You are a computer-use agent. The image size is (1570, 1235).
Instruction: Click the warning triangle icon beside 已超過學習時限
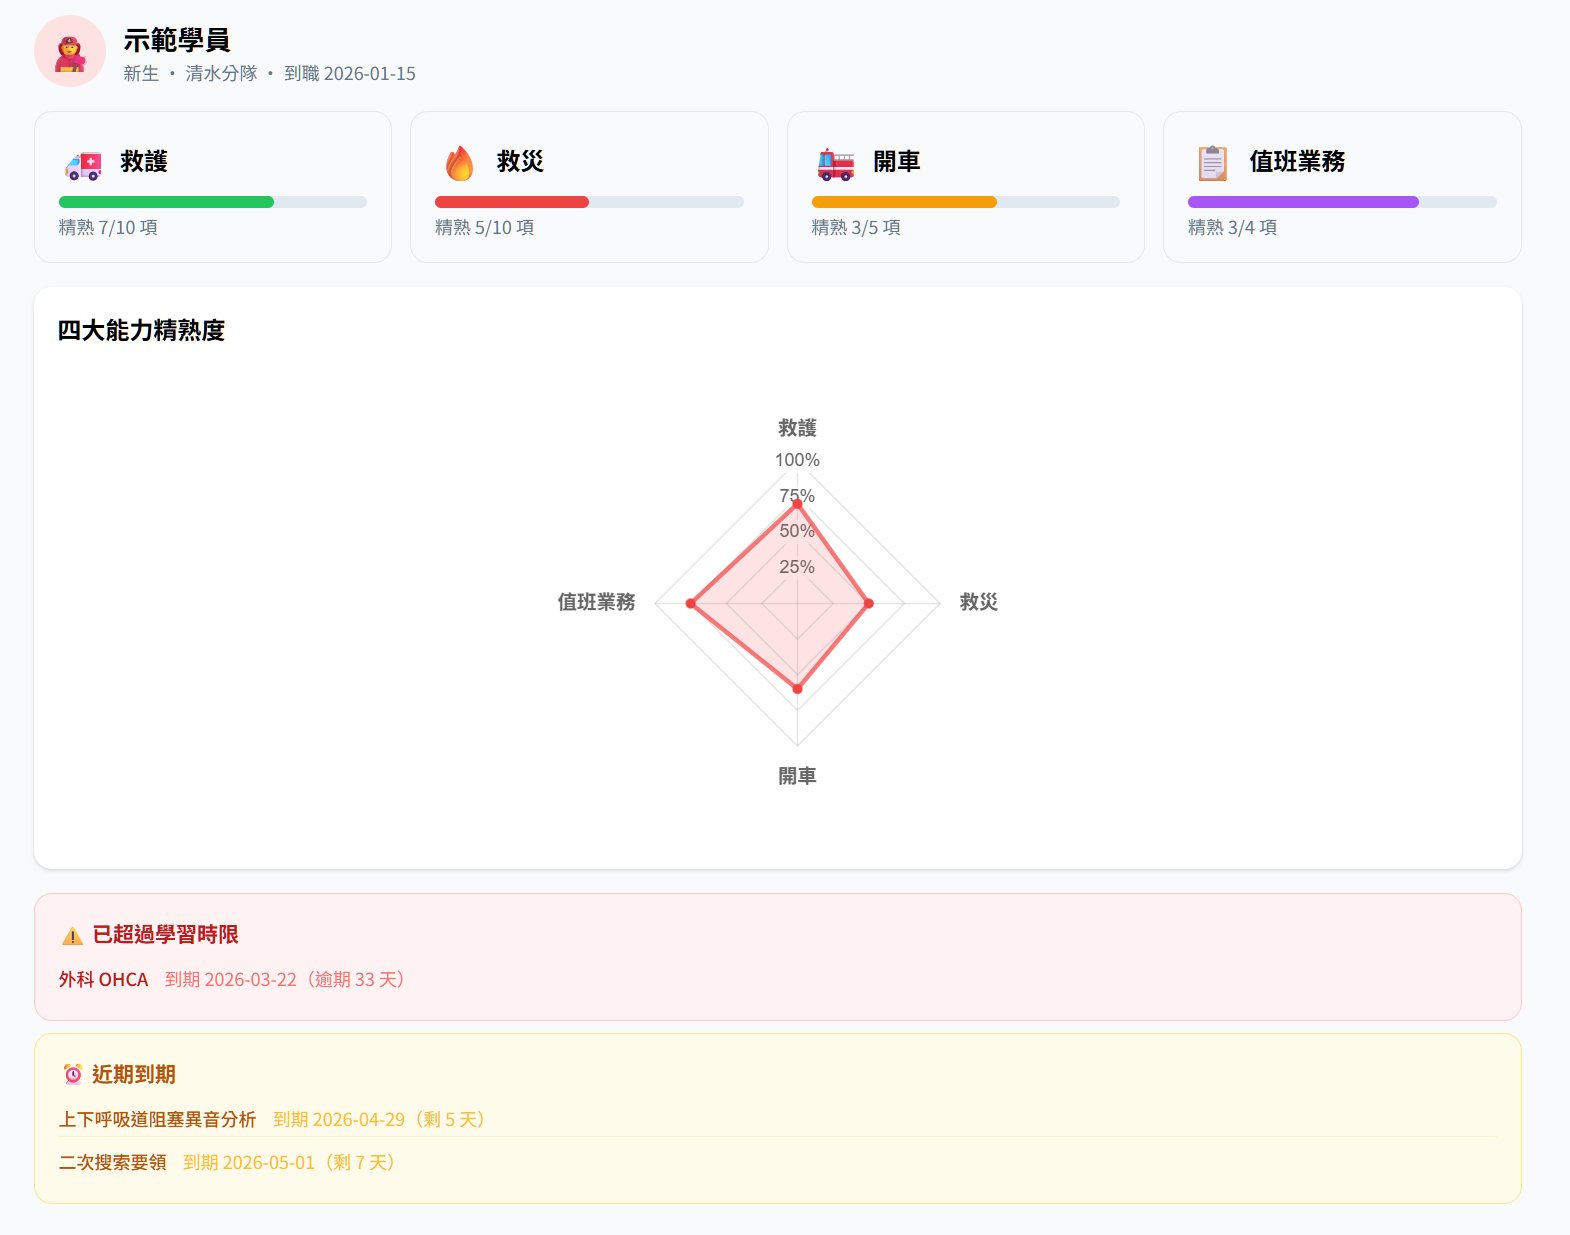pyautogui.click(x=72, y=936)
